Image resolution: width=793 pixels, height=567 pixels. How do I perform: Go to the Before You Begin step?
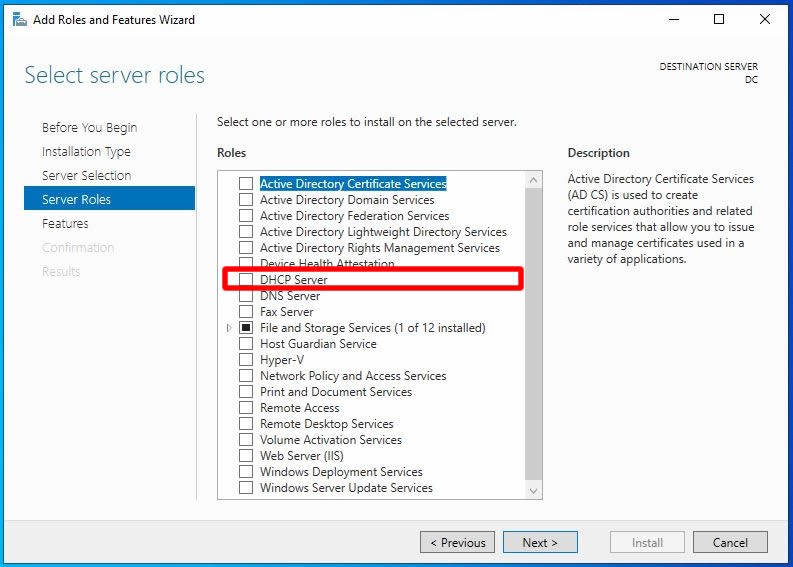tap(90, 127)
